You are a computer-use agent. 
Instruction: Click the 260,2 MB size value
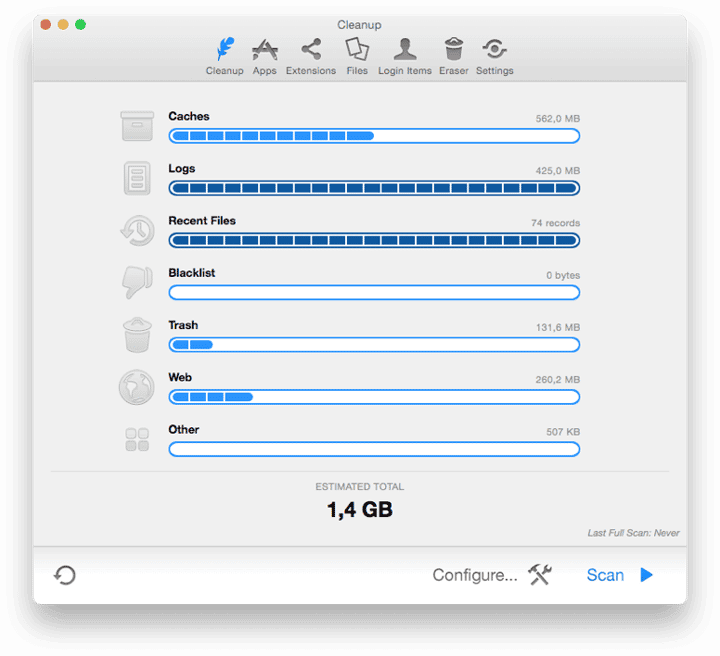(x=558, y=380)
